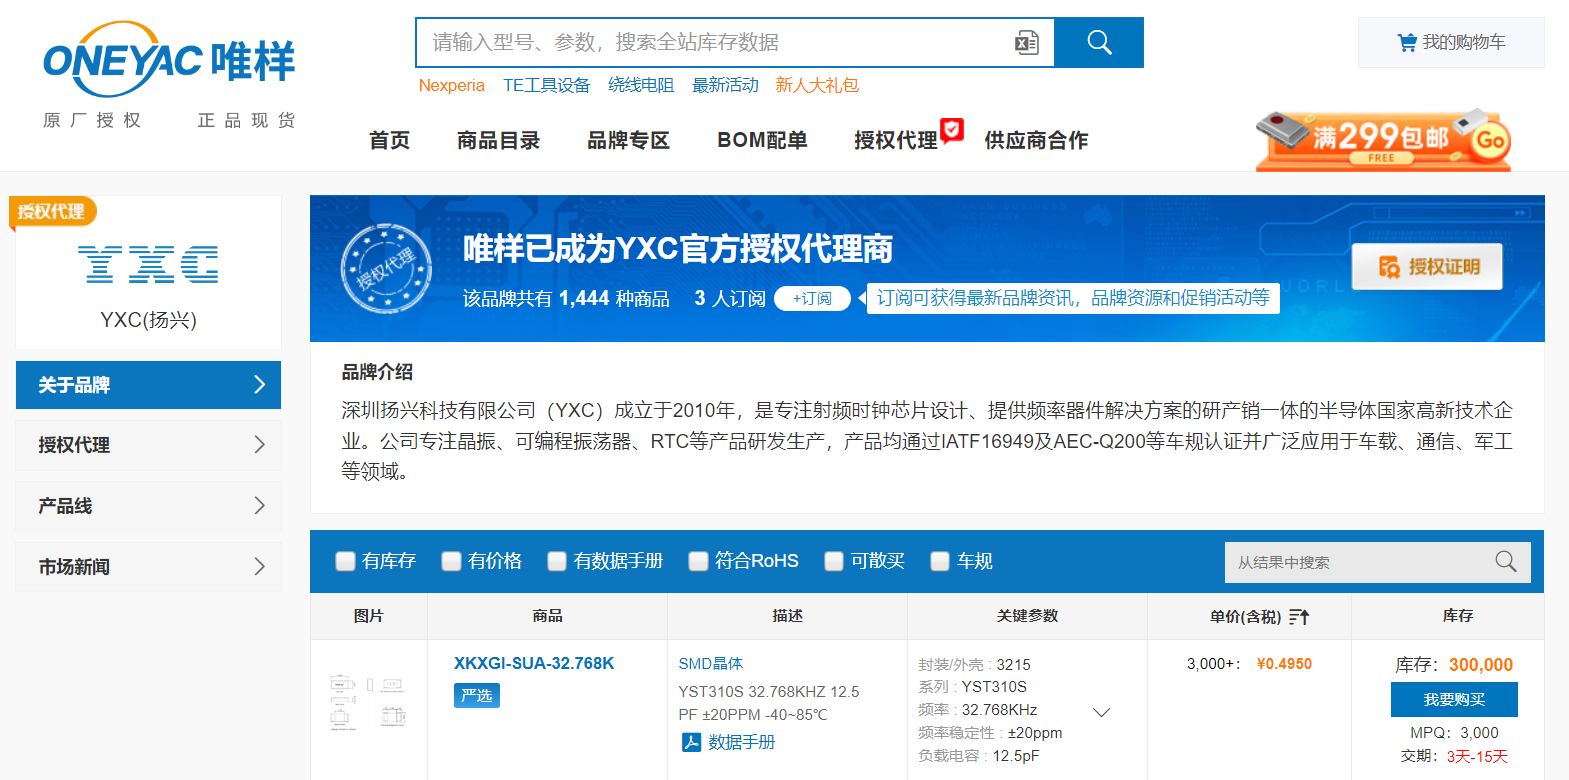Image resolution: width=1569 pixels, height=780 pixels.
Task: Go to 首页 in navigation
Action: tap(389, 141)
